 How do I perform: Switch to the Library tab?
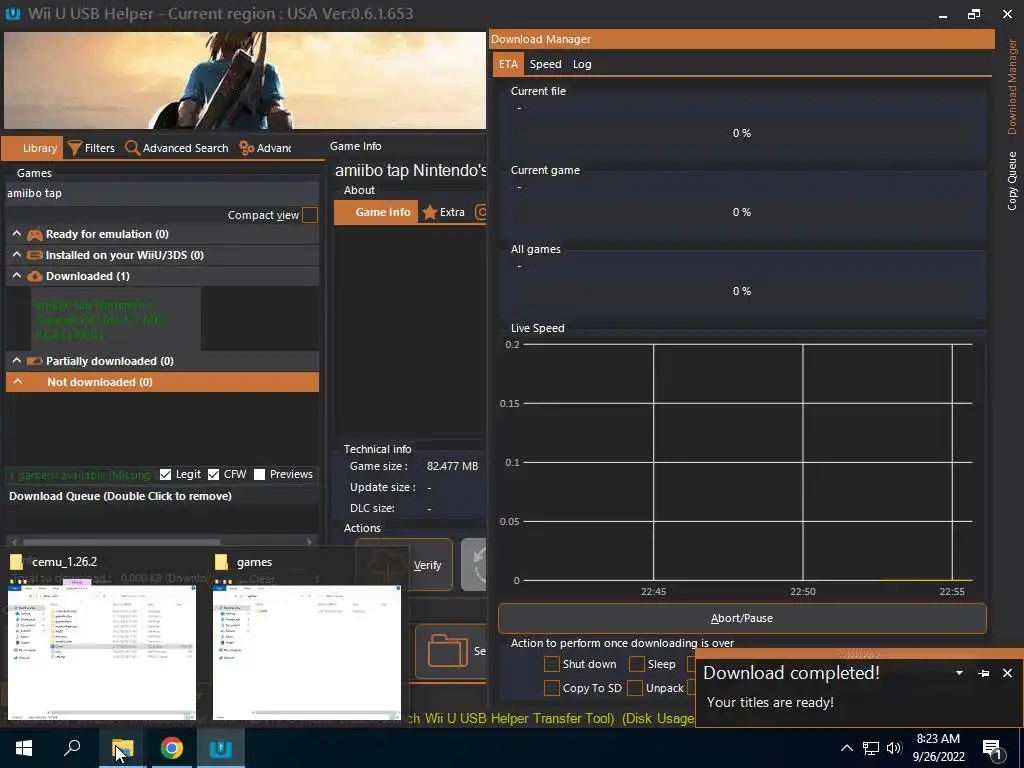[x=32, y=148]
